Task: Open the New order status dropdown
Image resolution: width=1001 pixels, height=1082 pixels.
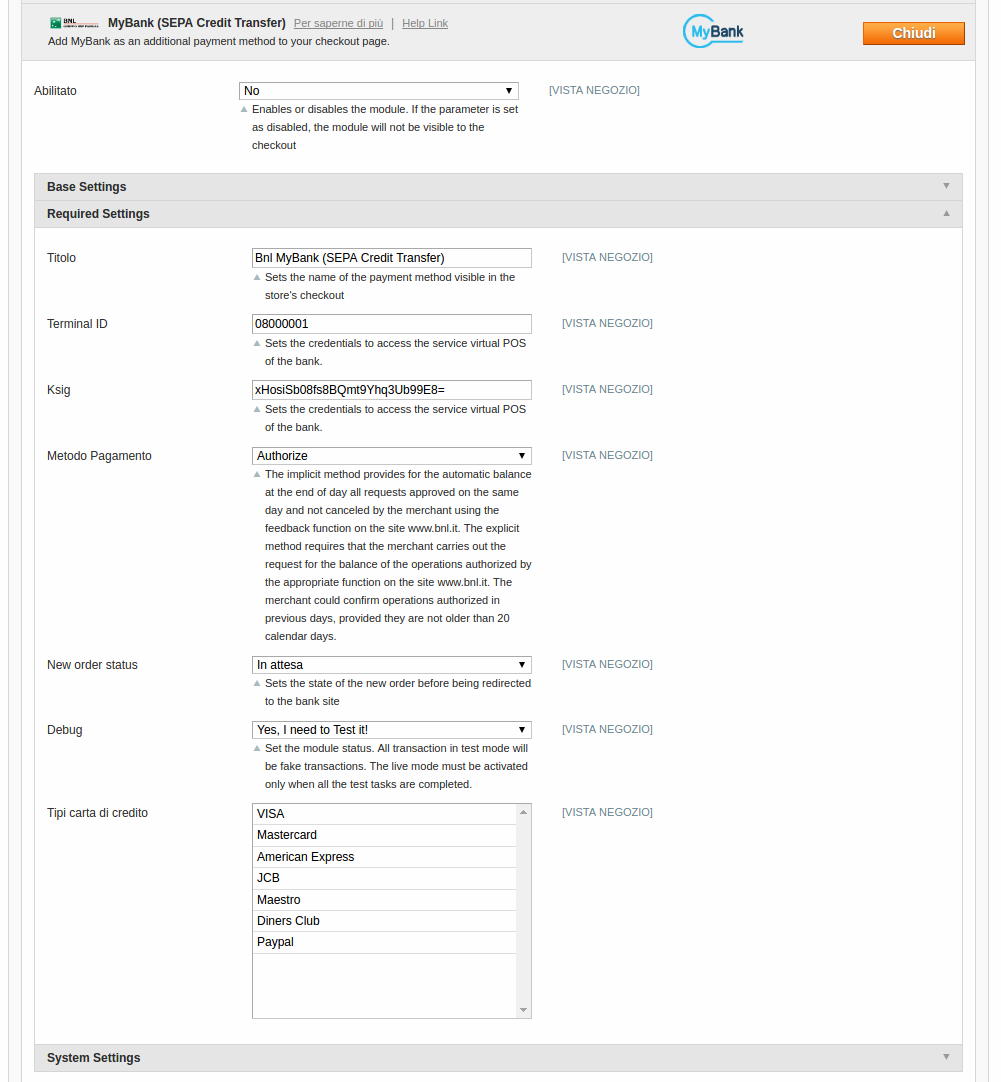Action: (392, 665)
